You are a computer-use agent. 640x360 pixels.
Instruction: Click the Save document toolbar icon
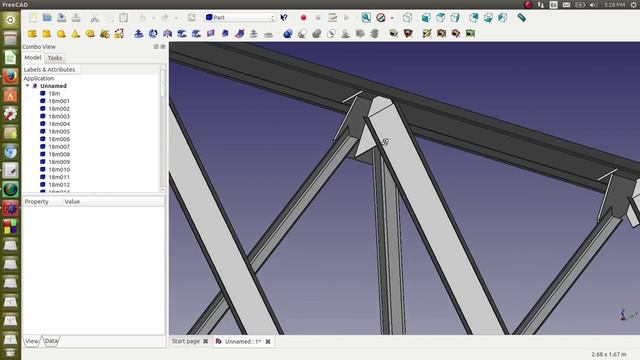coord(61,18)
